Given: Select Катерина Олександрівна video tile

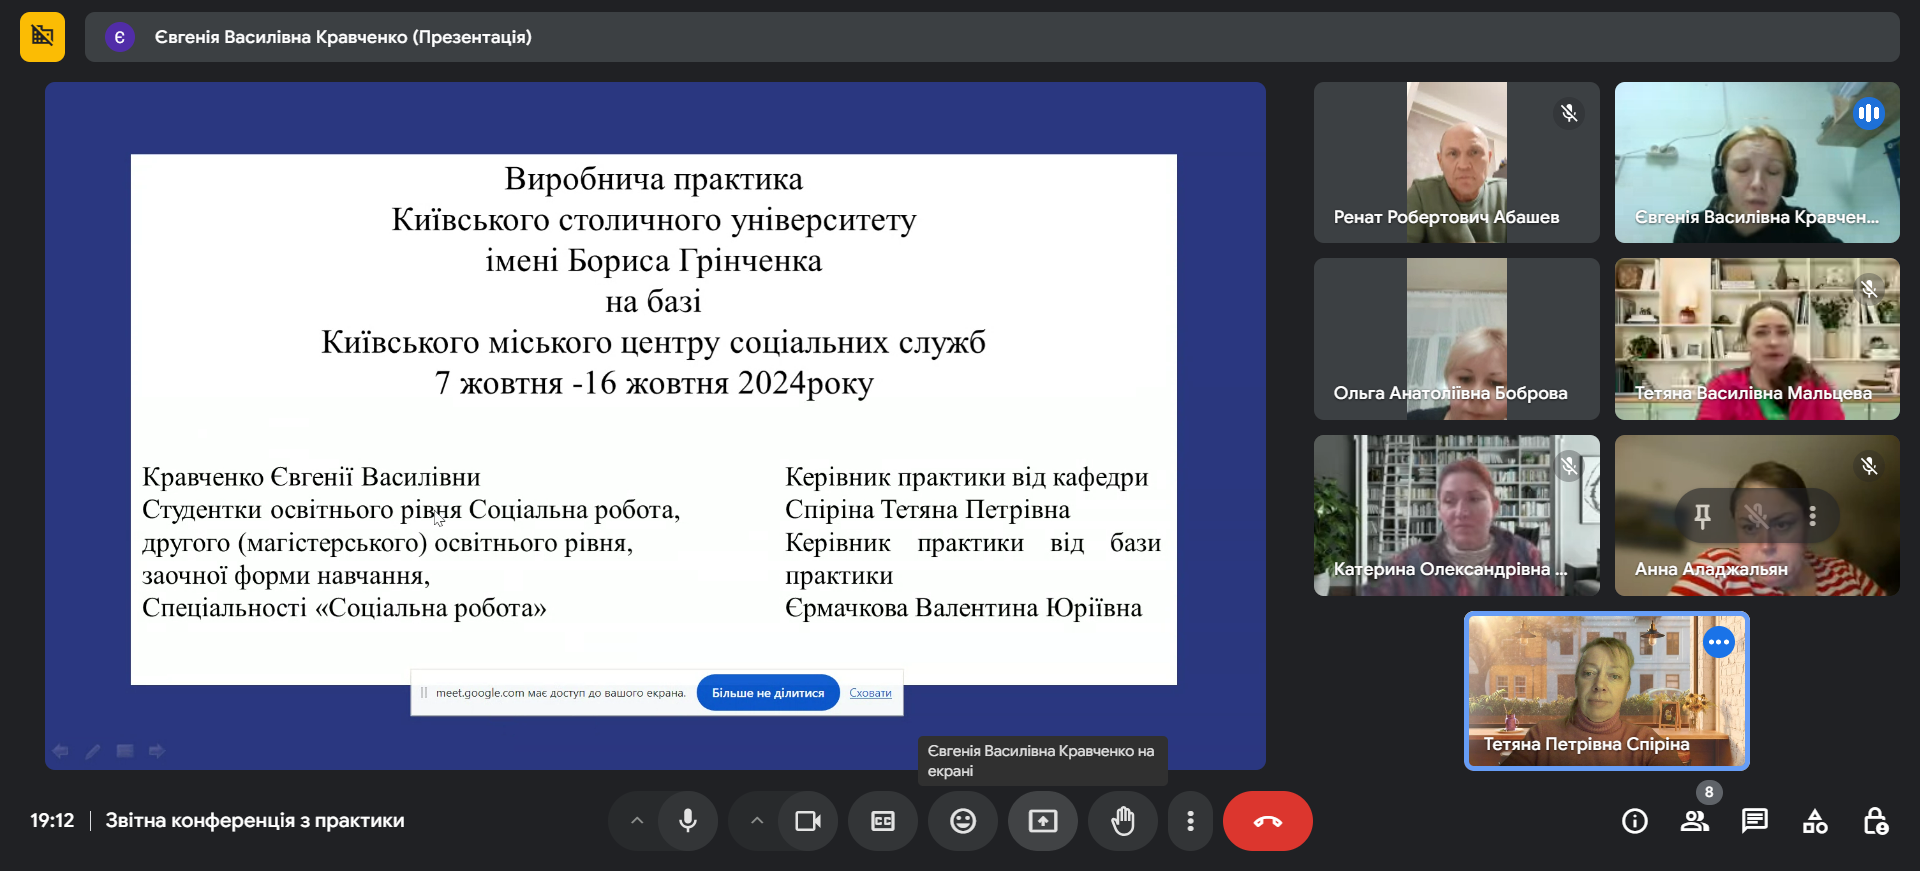Looking at the screenshot, I should (1457, 515).
